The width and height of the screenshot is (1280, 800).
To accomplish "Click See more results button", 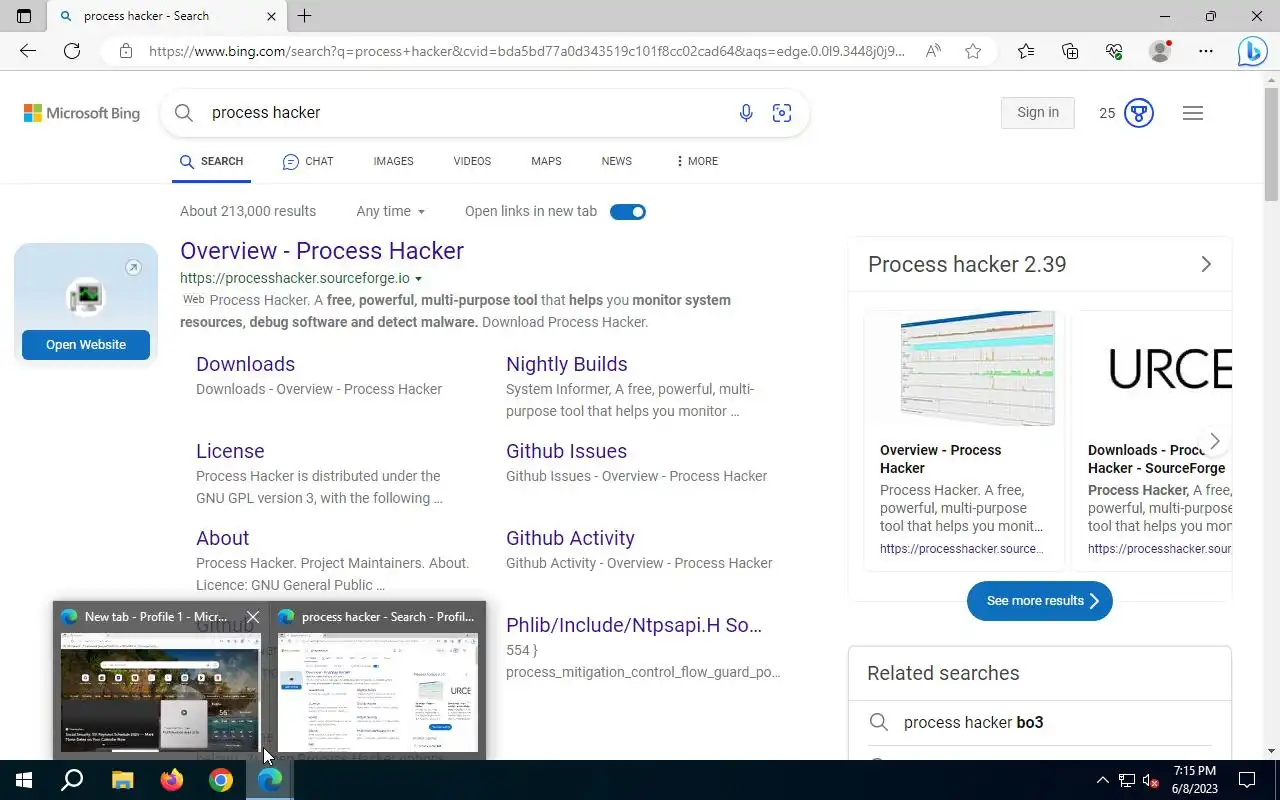I will (1040, 601).
